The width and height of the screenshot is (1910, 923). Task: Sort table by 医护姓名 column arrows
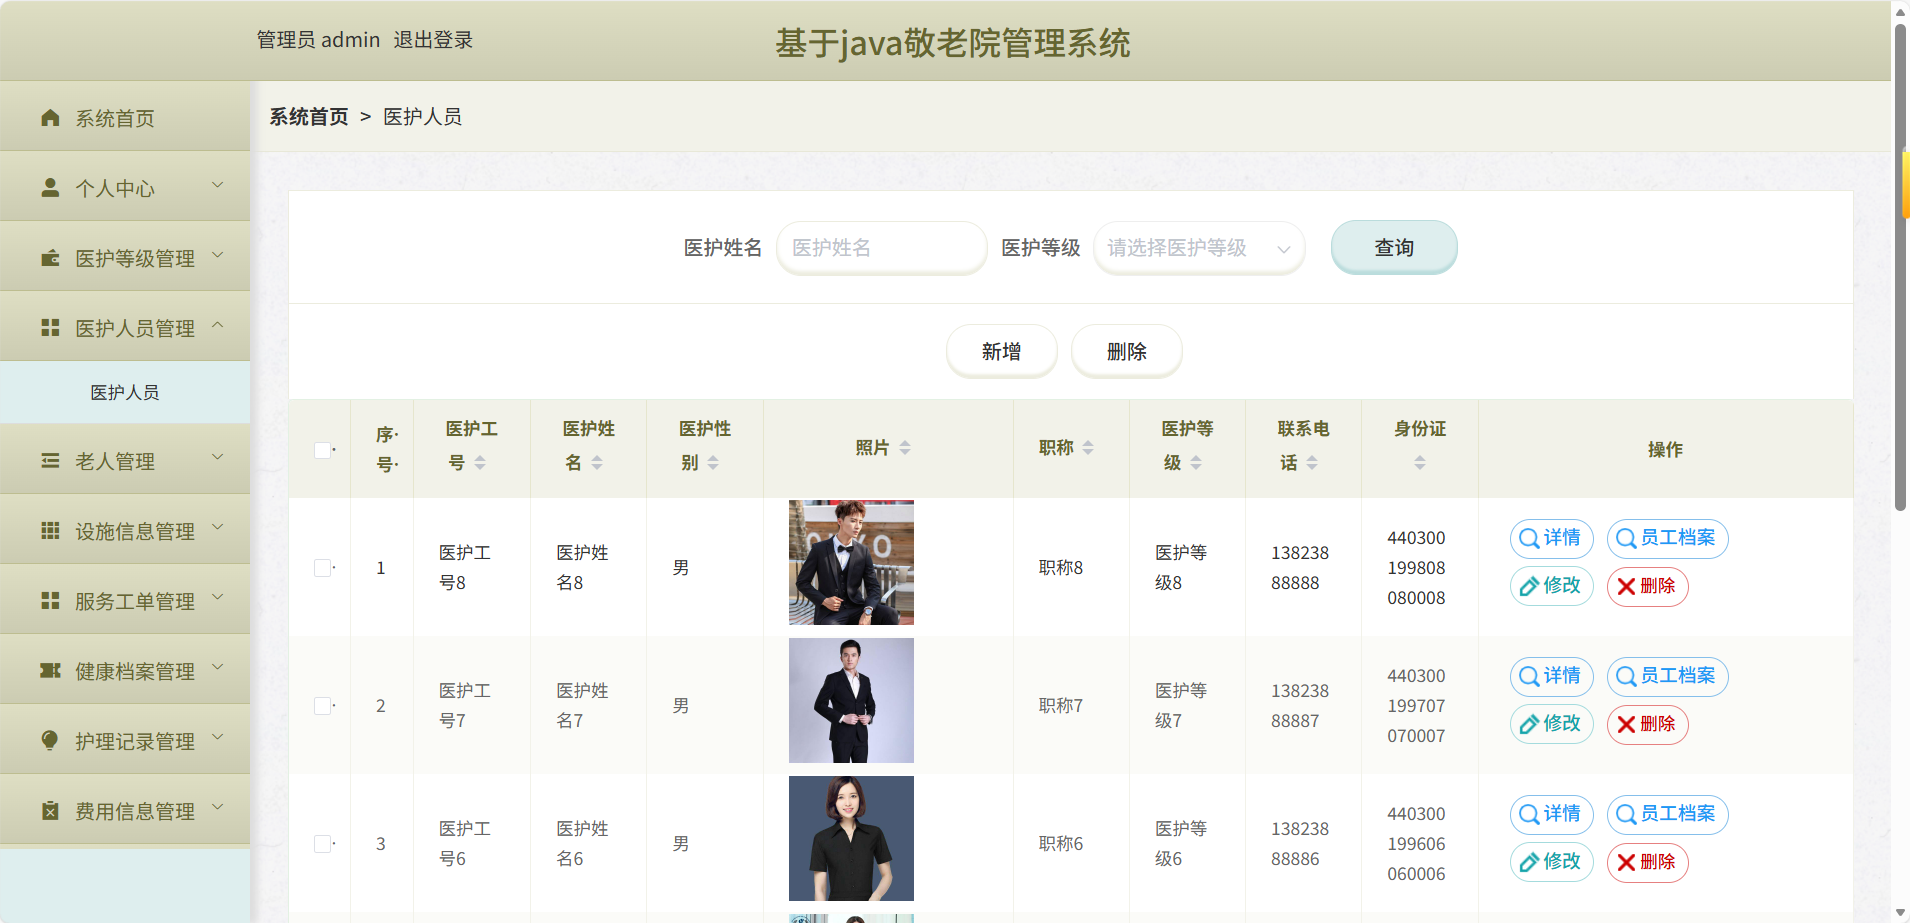(x=597, y=462)
